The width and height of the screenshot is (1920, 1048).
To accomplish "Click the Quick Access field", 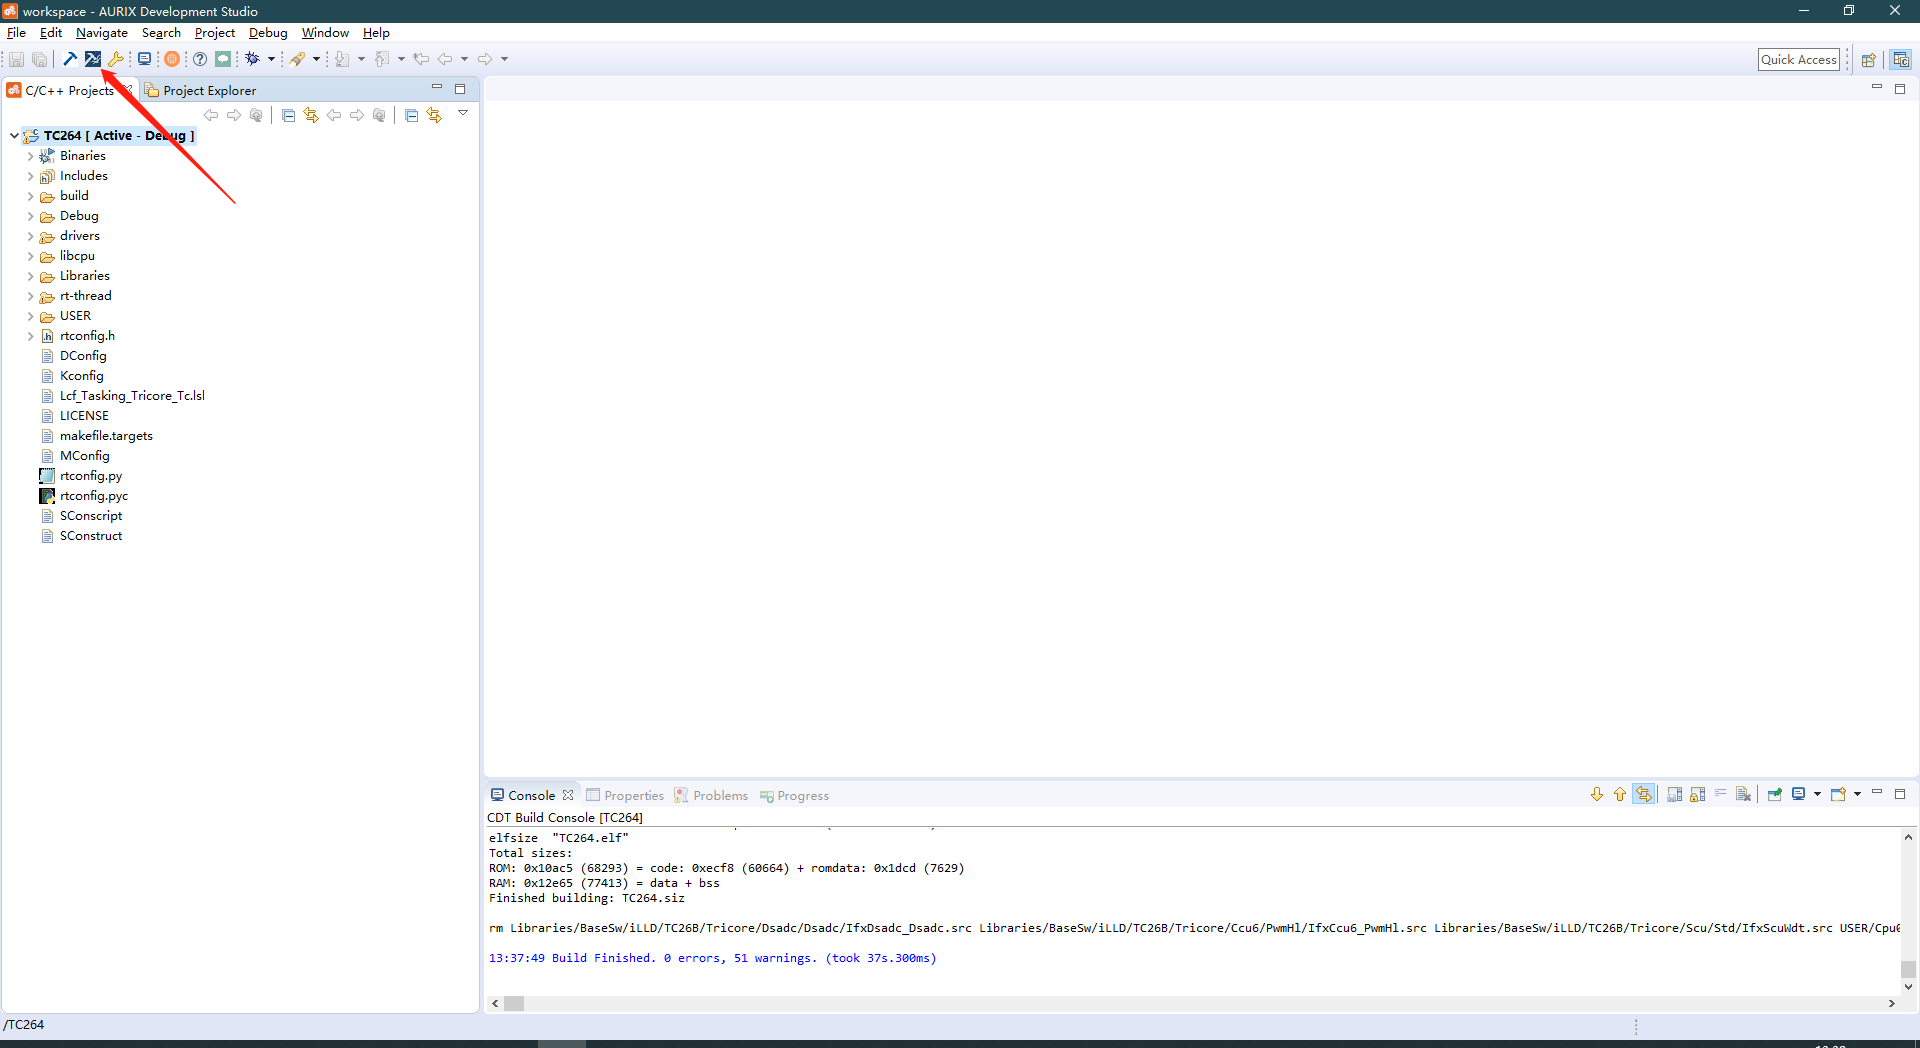I will click(x=1798, y=60).
